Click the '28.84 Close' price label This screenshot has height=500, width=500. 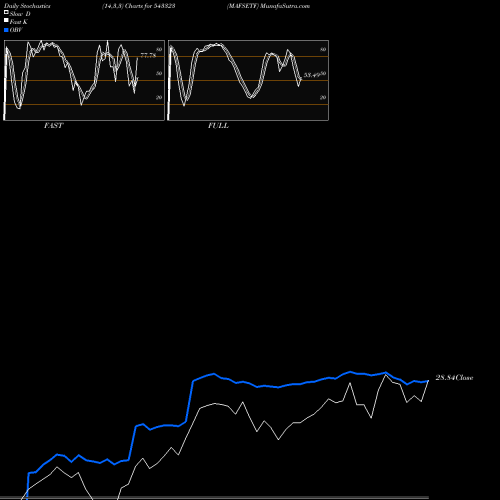[x=454, y=378]
